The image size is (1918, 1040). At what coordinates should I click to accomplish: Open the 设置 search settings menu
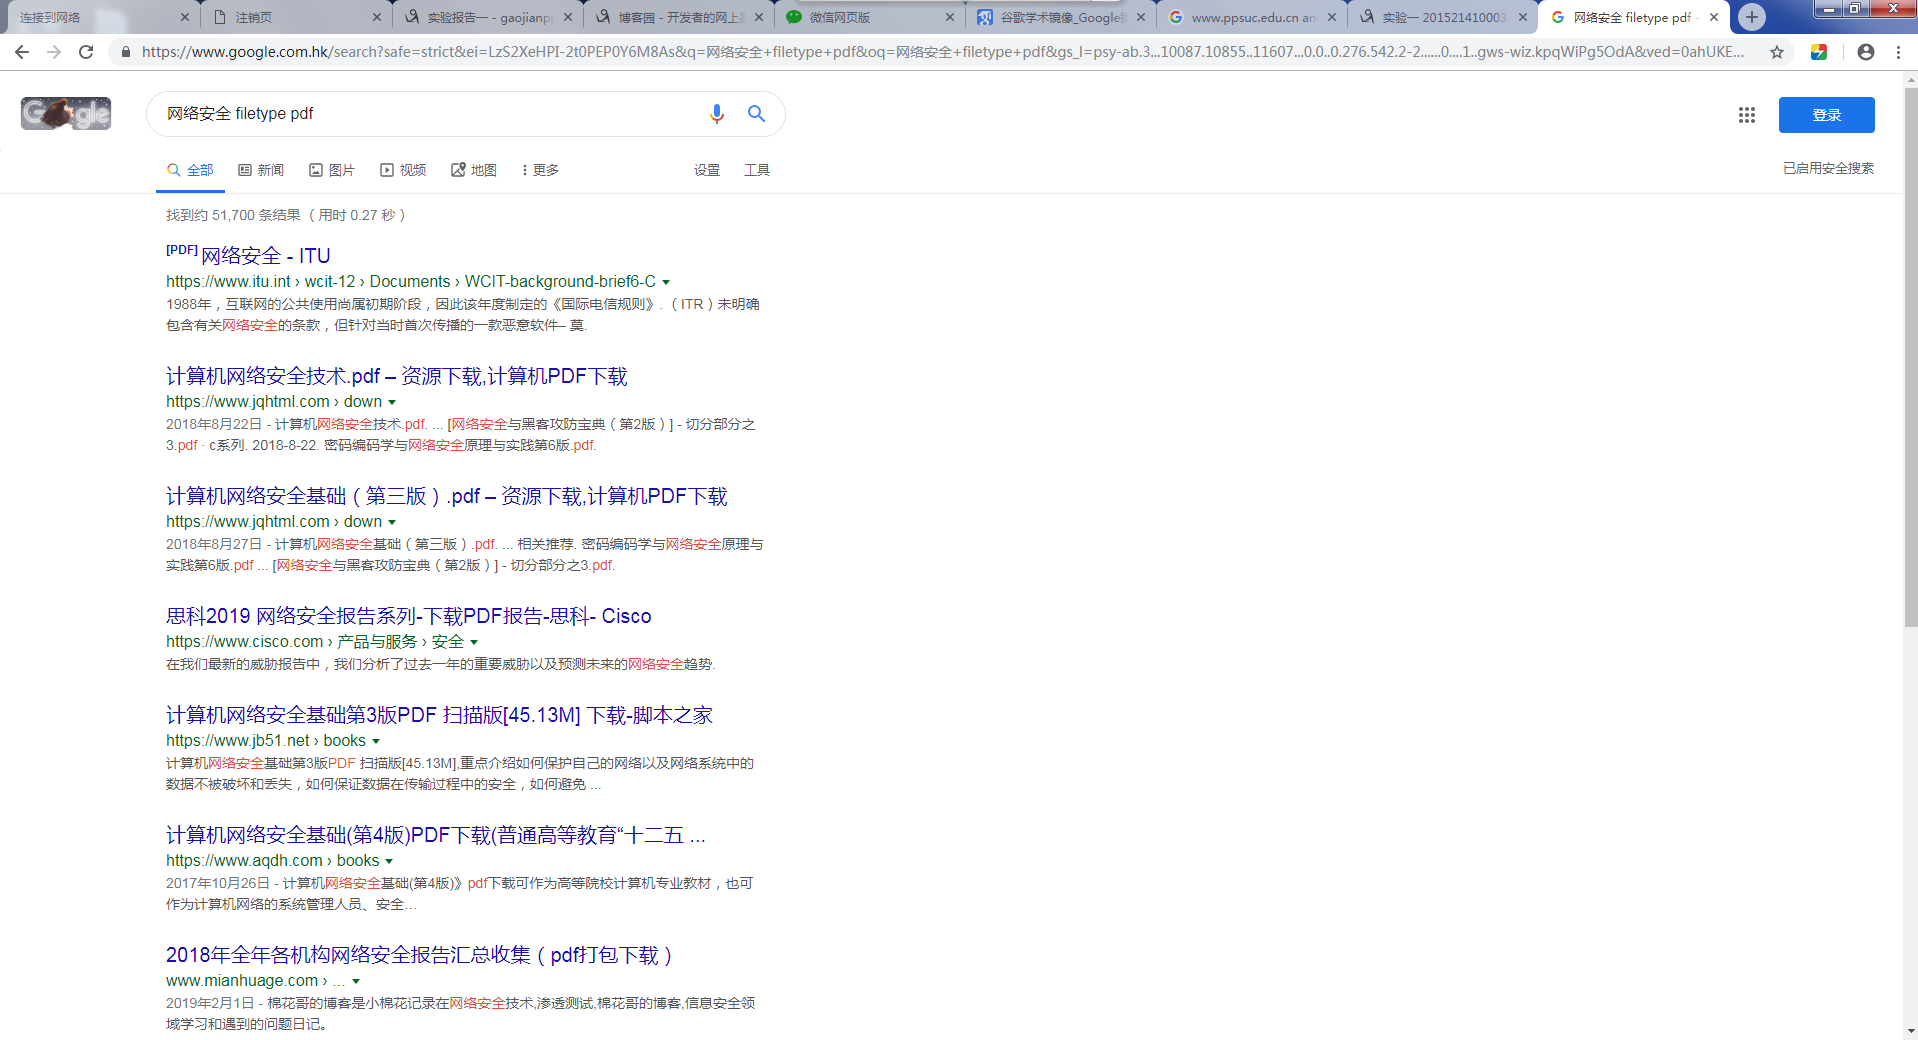[x=707, y=170]
